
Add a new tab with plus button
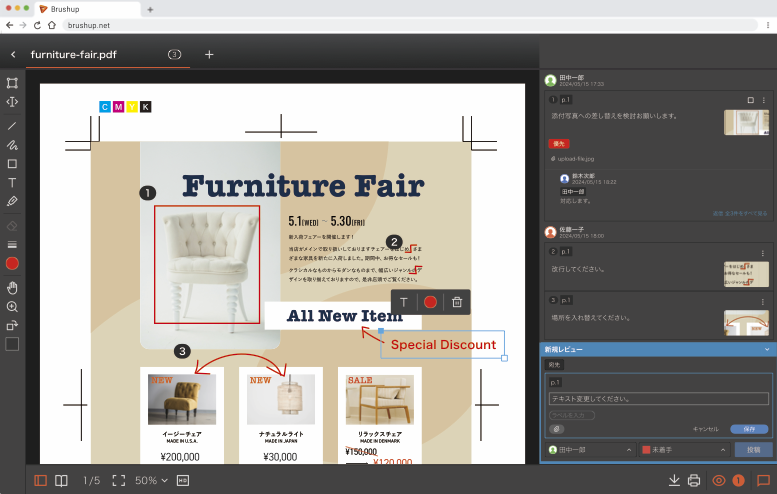coord(209,54)
